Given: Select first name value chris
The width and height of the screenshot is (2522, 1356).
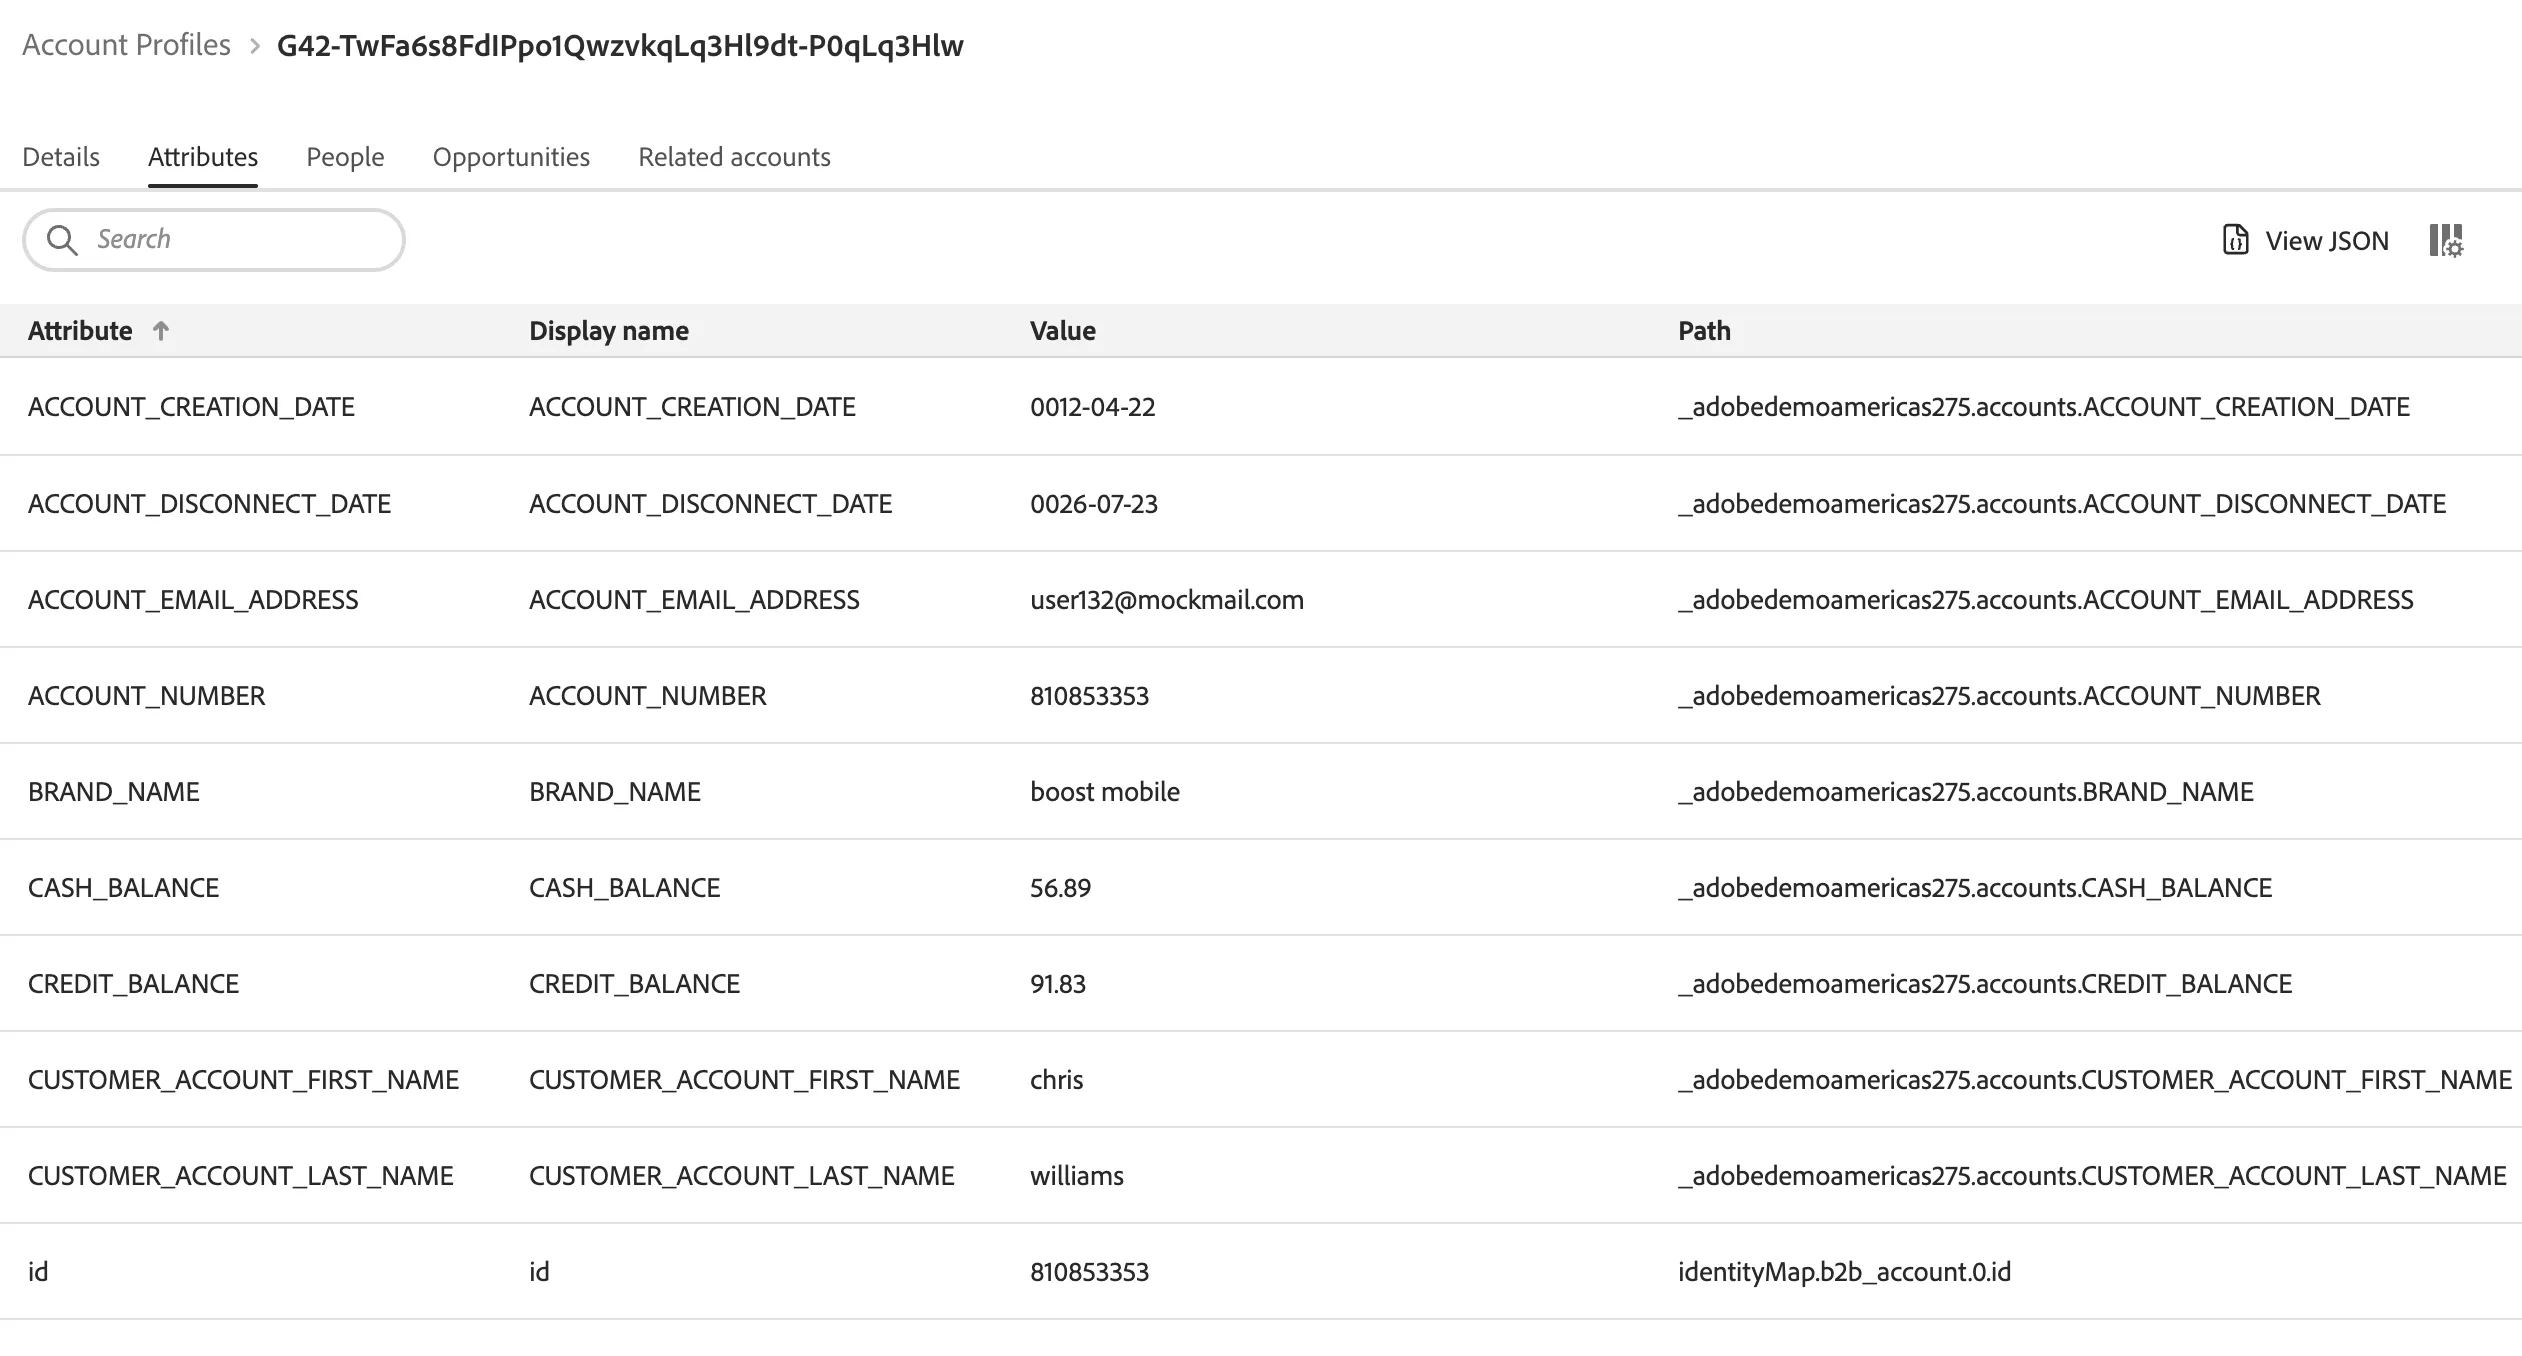Looking at the screenshot, I should 1057,1080.
